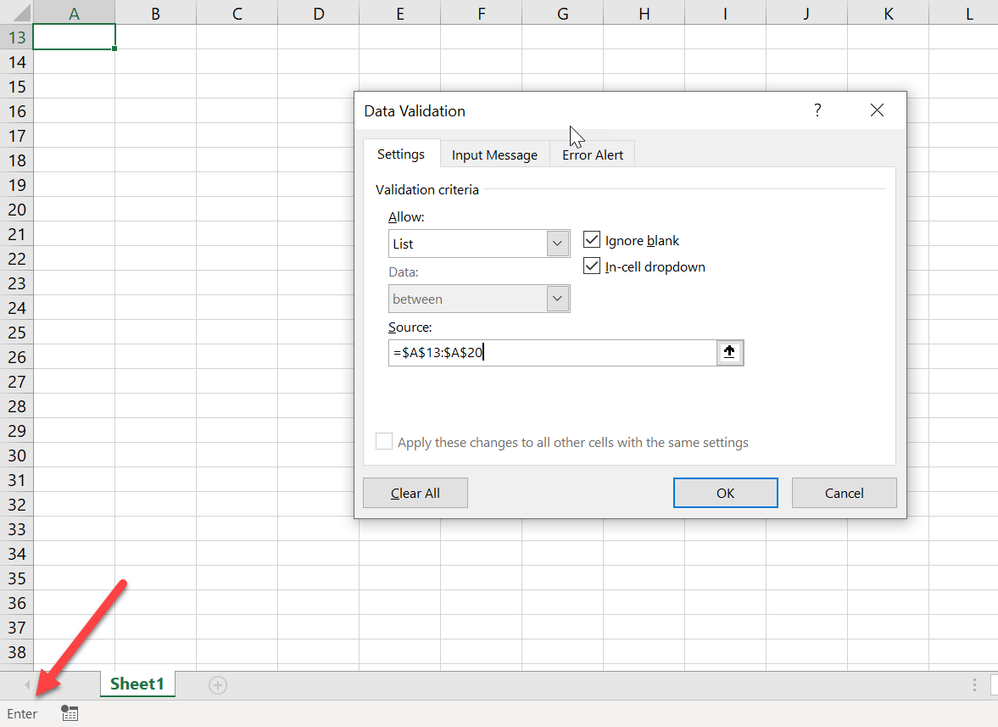Select row 38 header

click(17, 652)
